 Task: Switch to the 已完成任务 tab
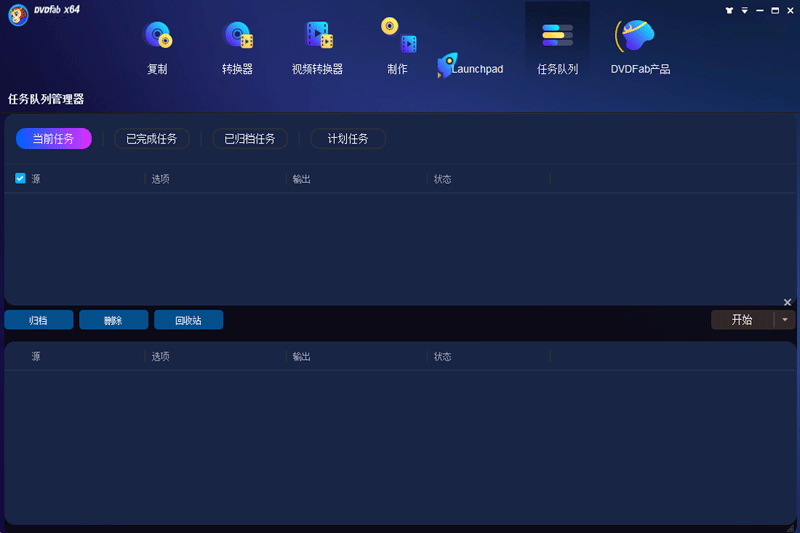tap(151, 139)
